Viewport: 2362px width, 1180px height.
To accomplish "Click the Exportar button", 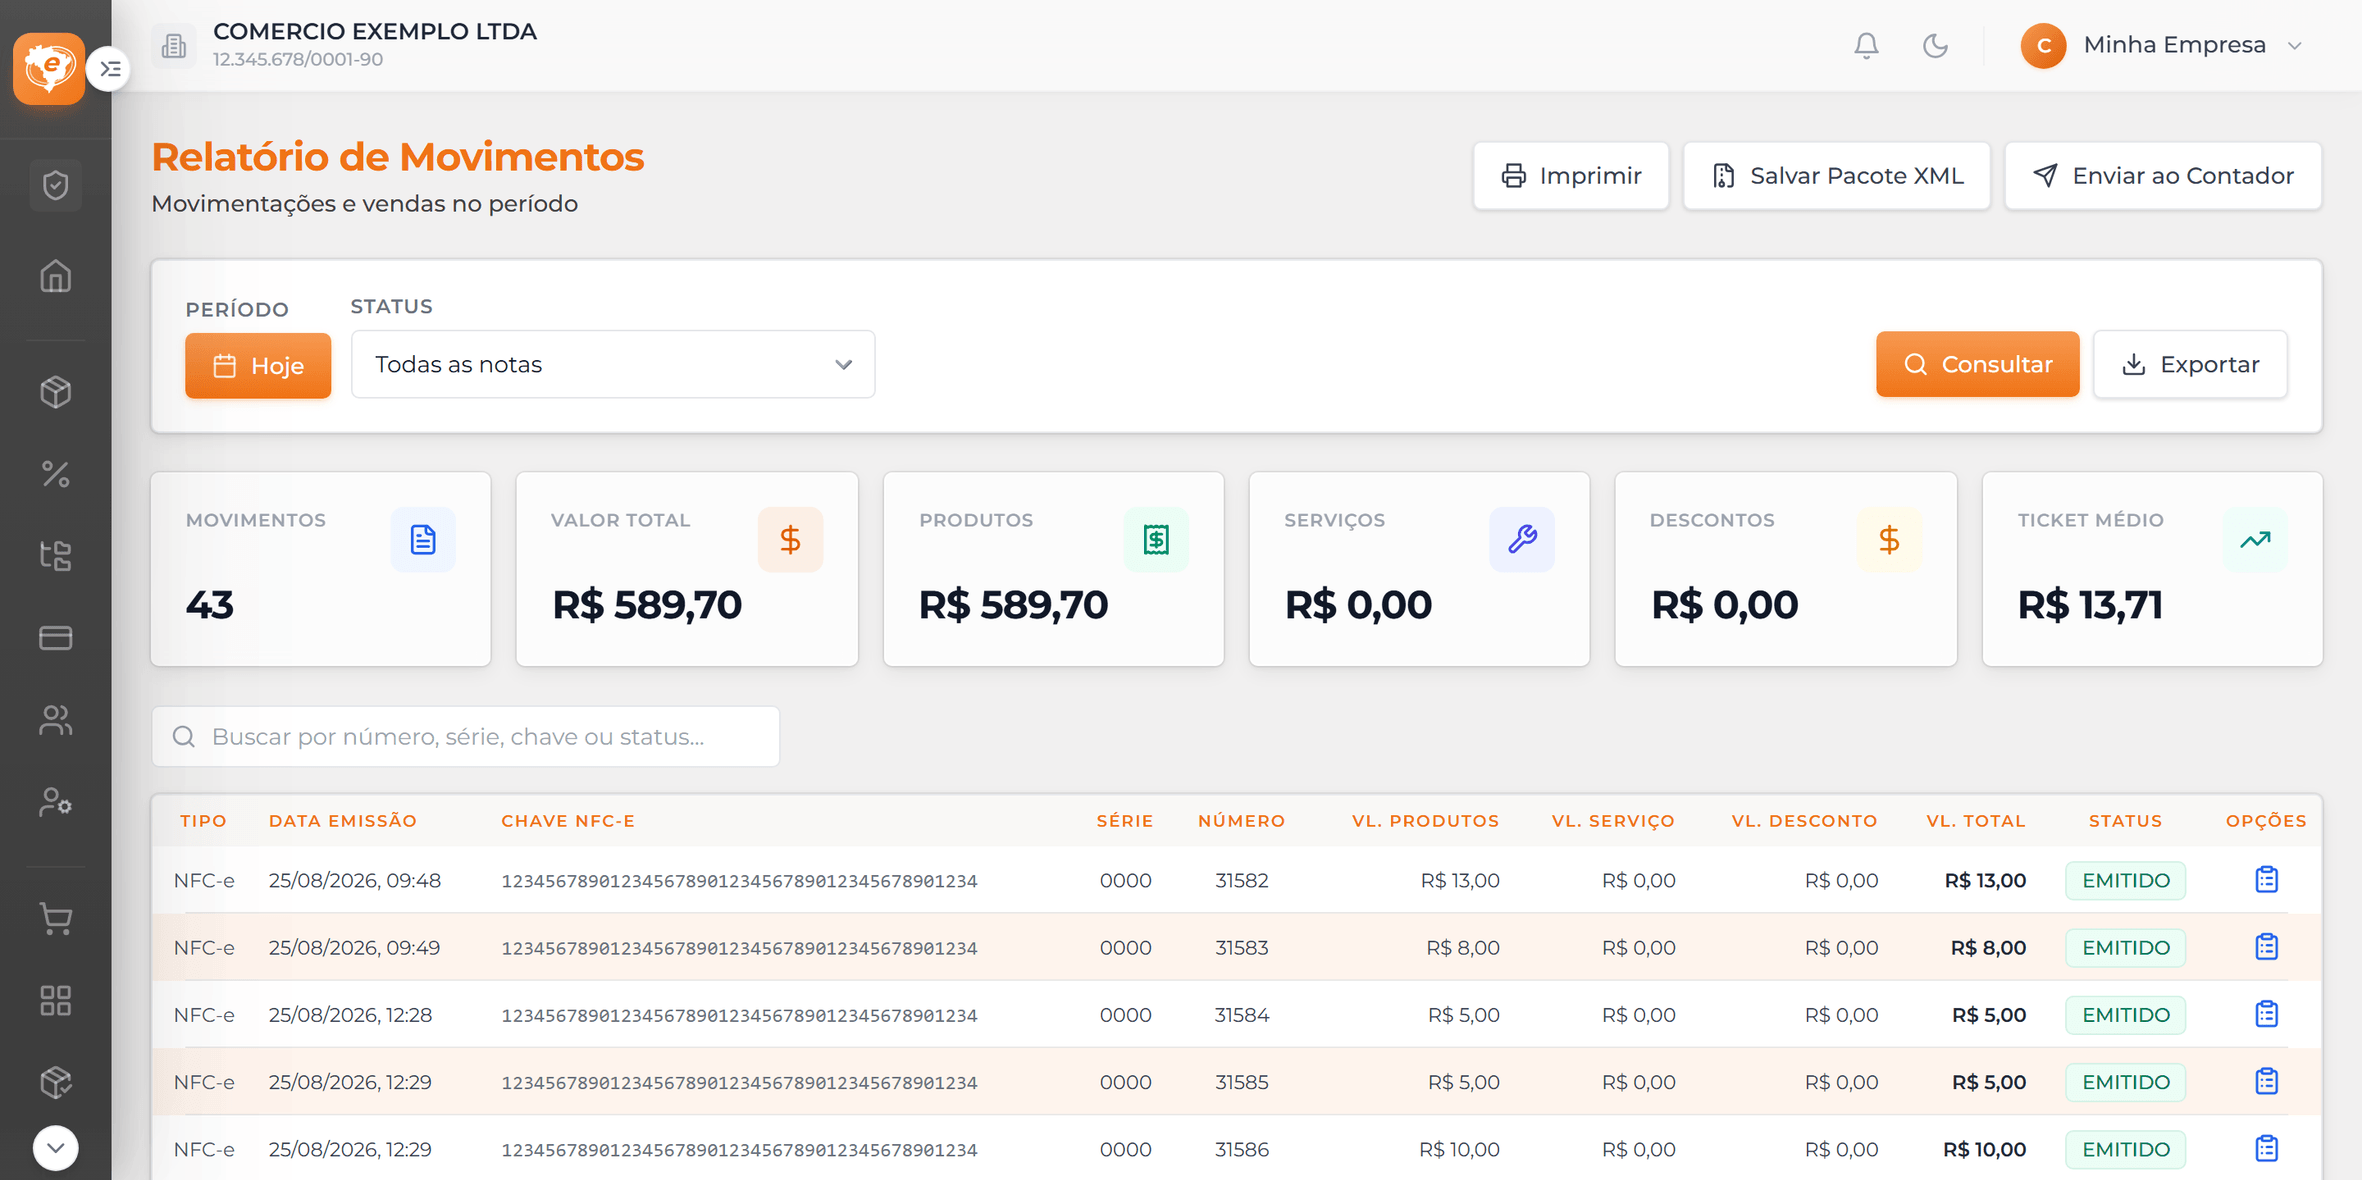I will pos(2190,364).
